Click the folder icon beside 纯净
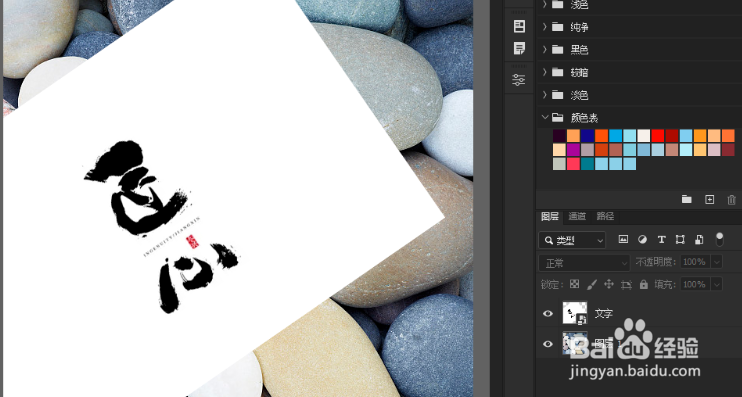Viewport: 742px width, 397px height. coord(558,26)
